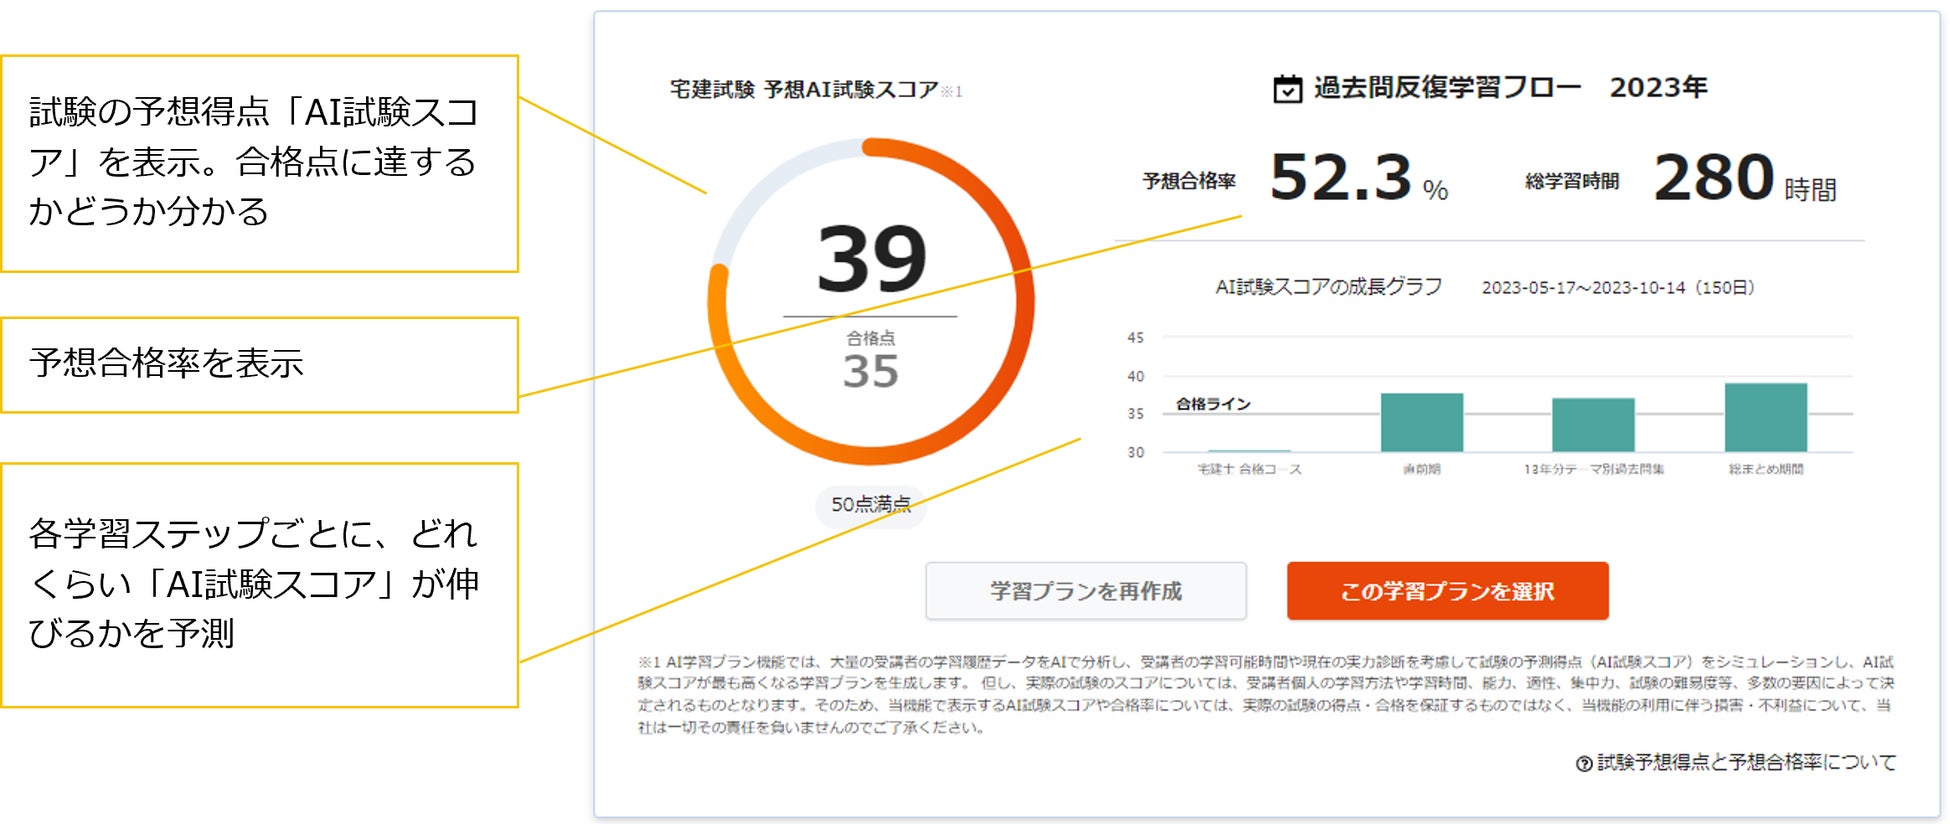
Task: Click the 宅建士 合格コース axis label
Action: click(x=1249, y=469)
